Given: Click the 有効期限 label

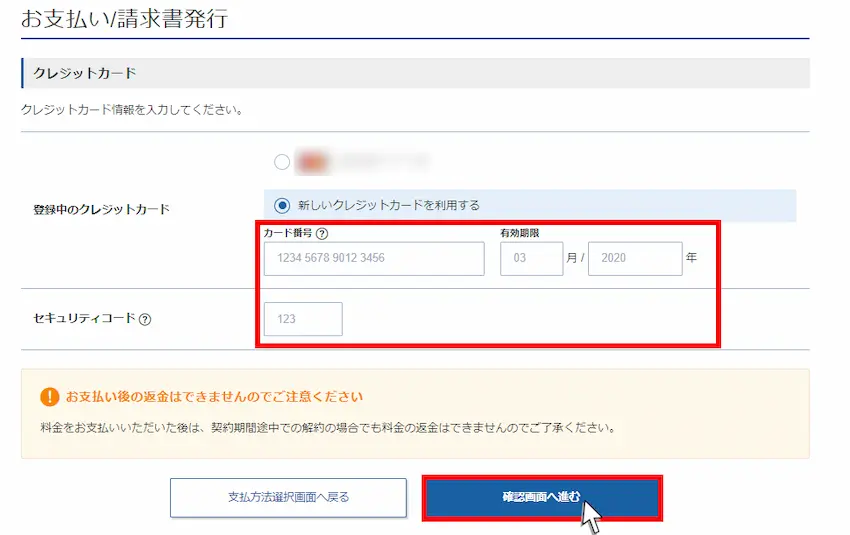Looking at the screenshot, I should tap(519, 233).
